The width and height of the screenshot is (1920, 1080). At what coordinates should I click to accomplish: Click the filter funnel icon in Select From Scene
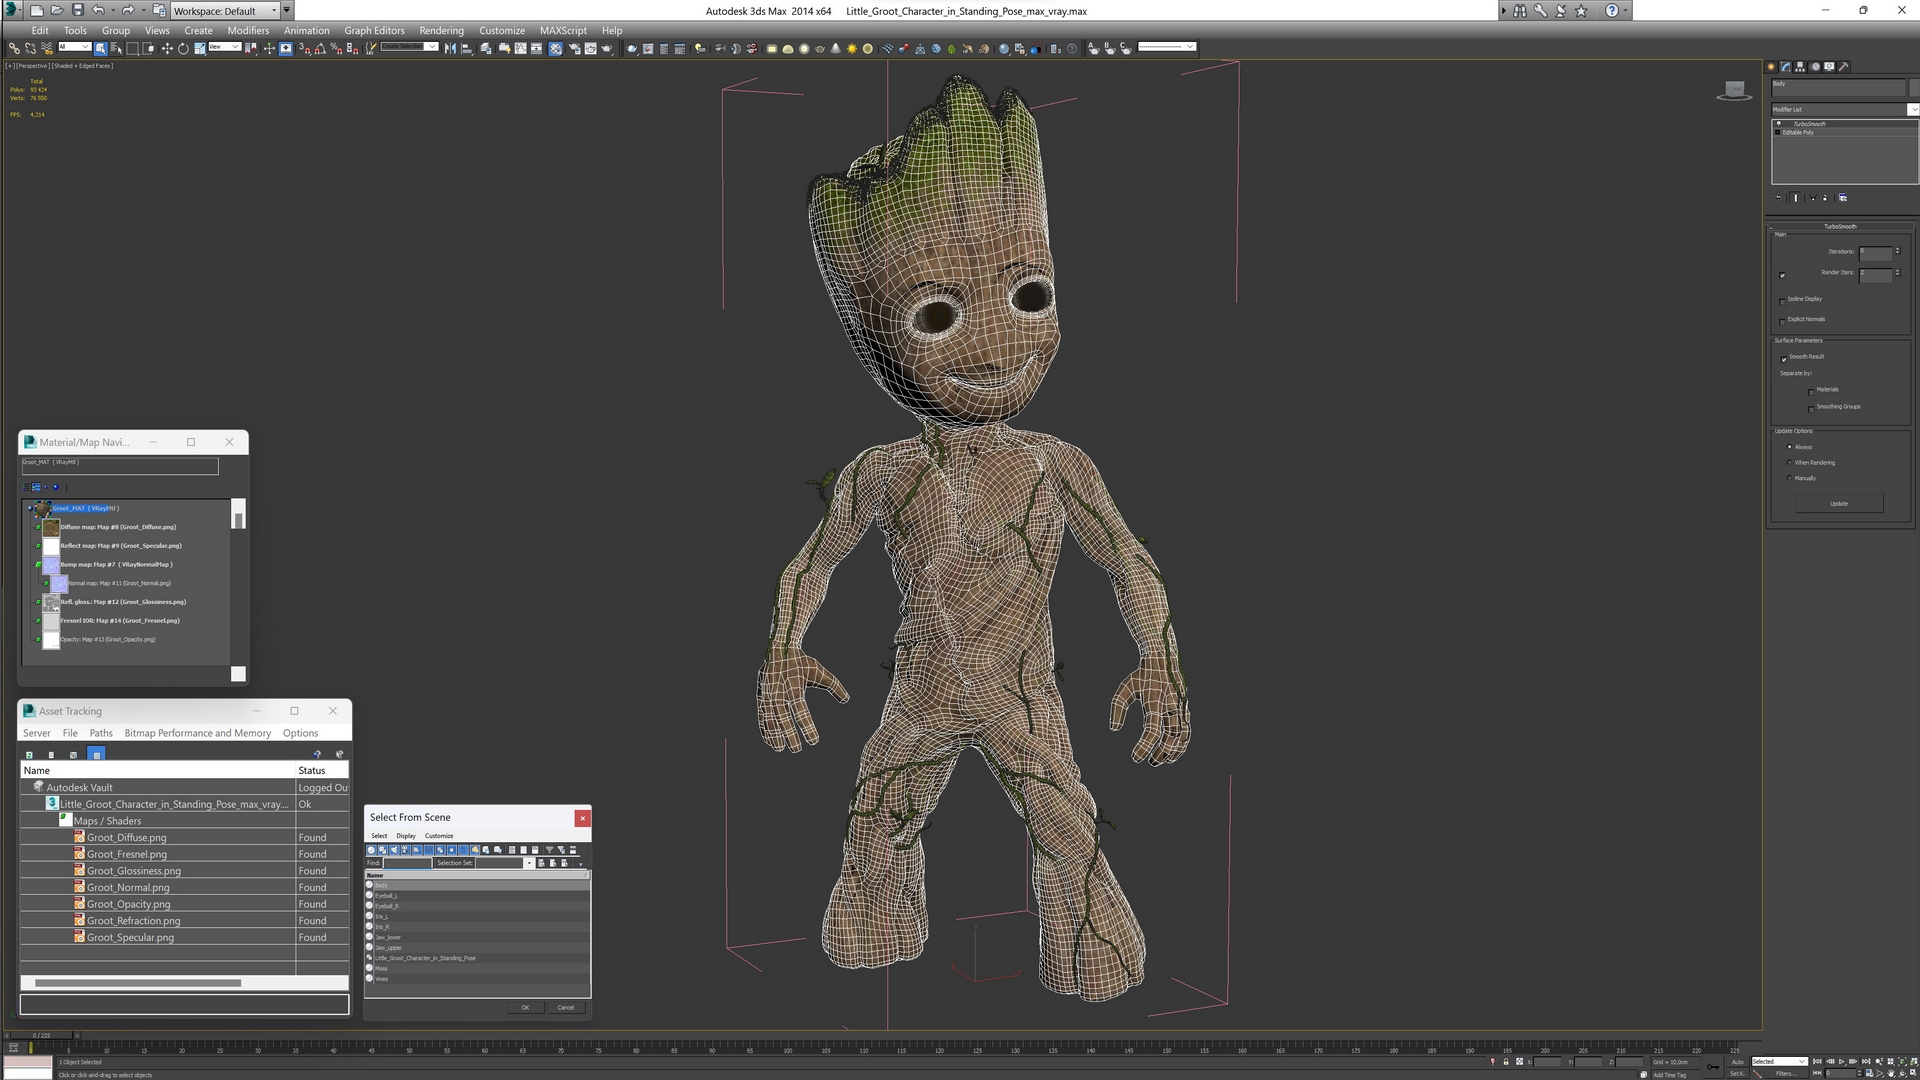click(x=549, y=850)
